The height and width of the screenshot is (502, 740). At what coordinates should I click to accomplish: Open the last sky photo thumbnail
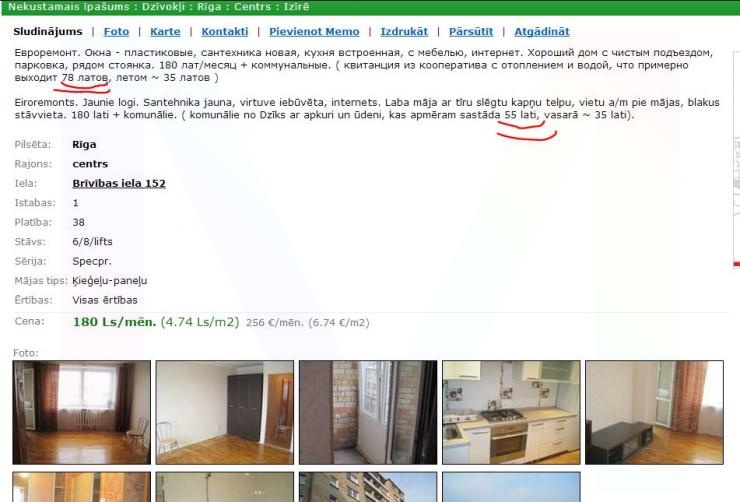(511, 487)
